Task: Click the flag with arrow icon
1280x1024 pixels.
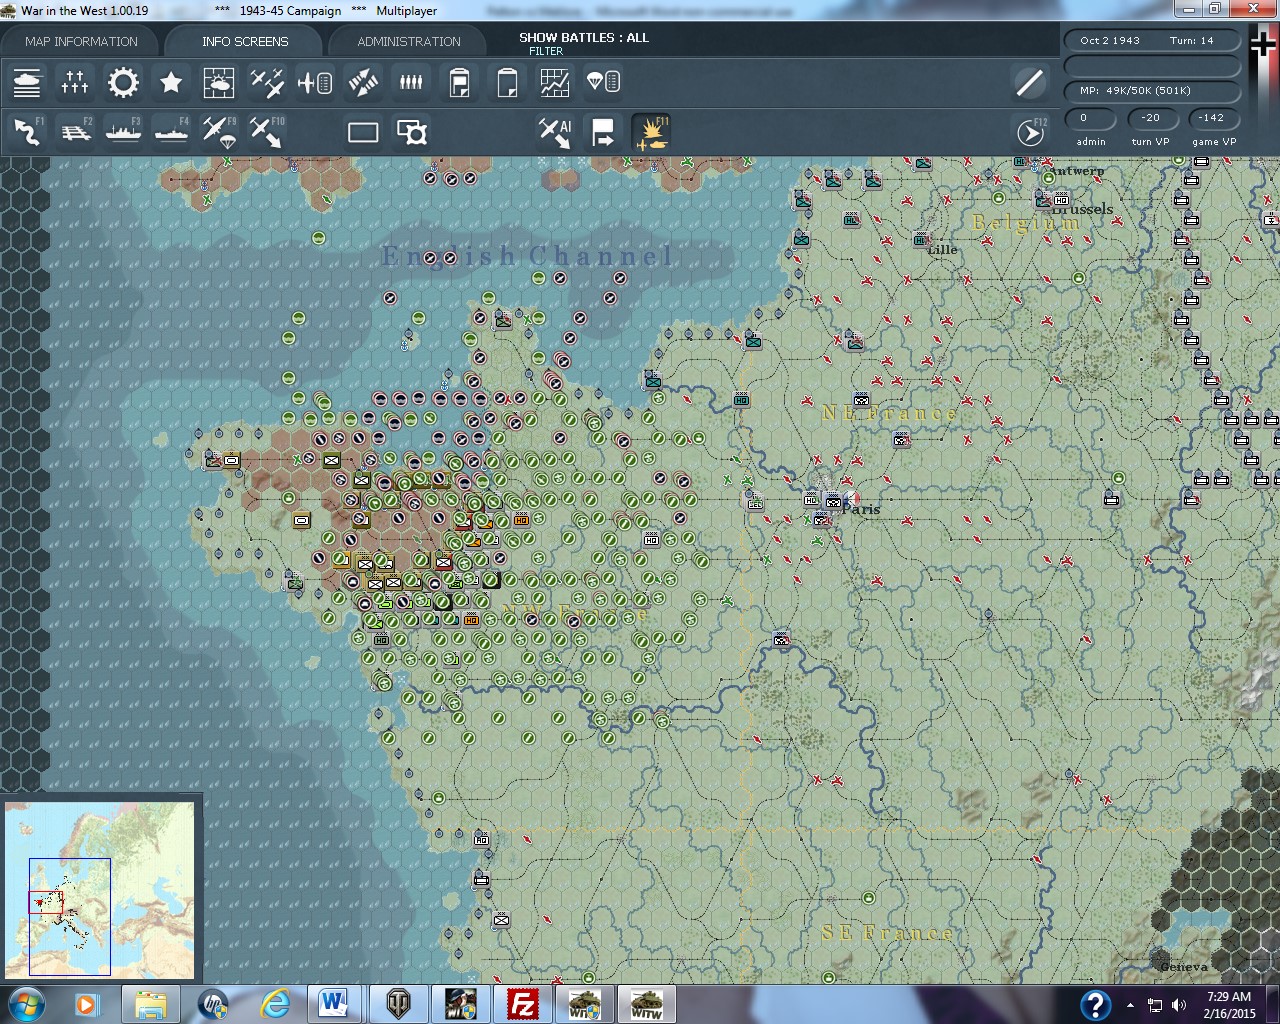Action: (603, 132)
